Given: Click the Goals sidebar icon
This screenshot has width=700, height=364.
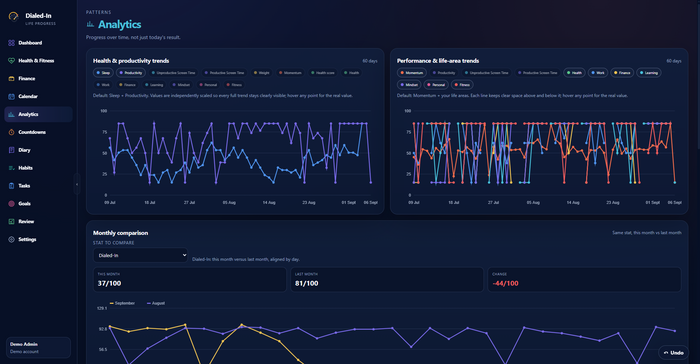Looking at the screenshot, I should point(11,204).
